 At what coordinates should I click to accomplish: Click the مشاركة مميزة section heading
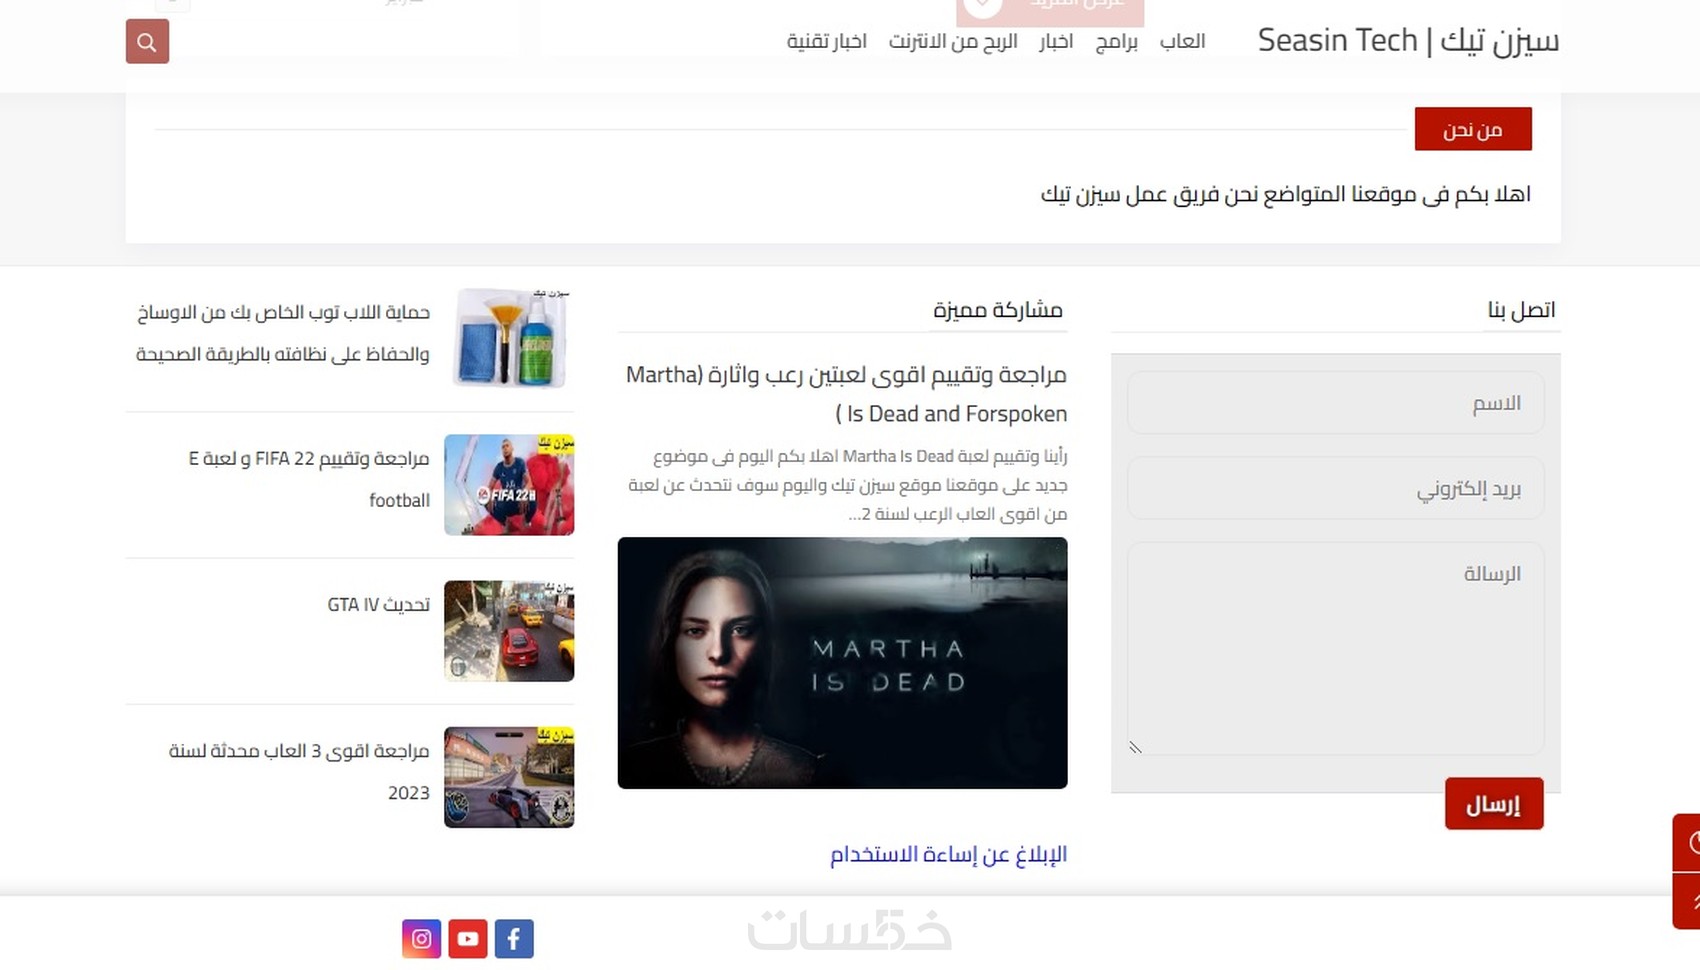998,310
